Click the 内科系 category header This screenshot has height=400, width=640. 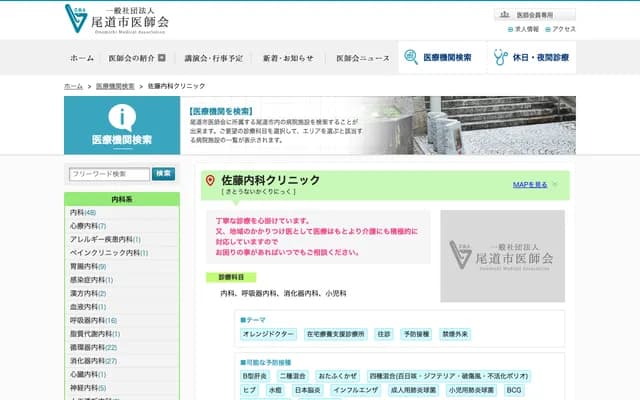pos(122,199)
